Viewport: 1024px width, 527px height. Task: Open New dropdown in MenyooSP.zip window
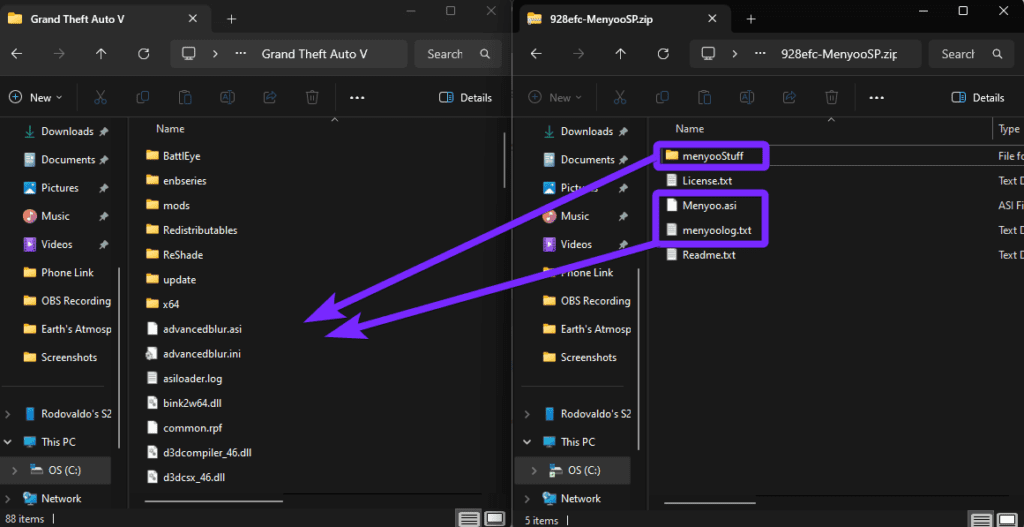tap(555, 97)
